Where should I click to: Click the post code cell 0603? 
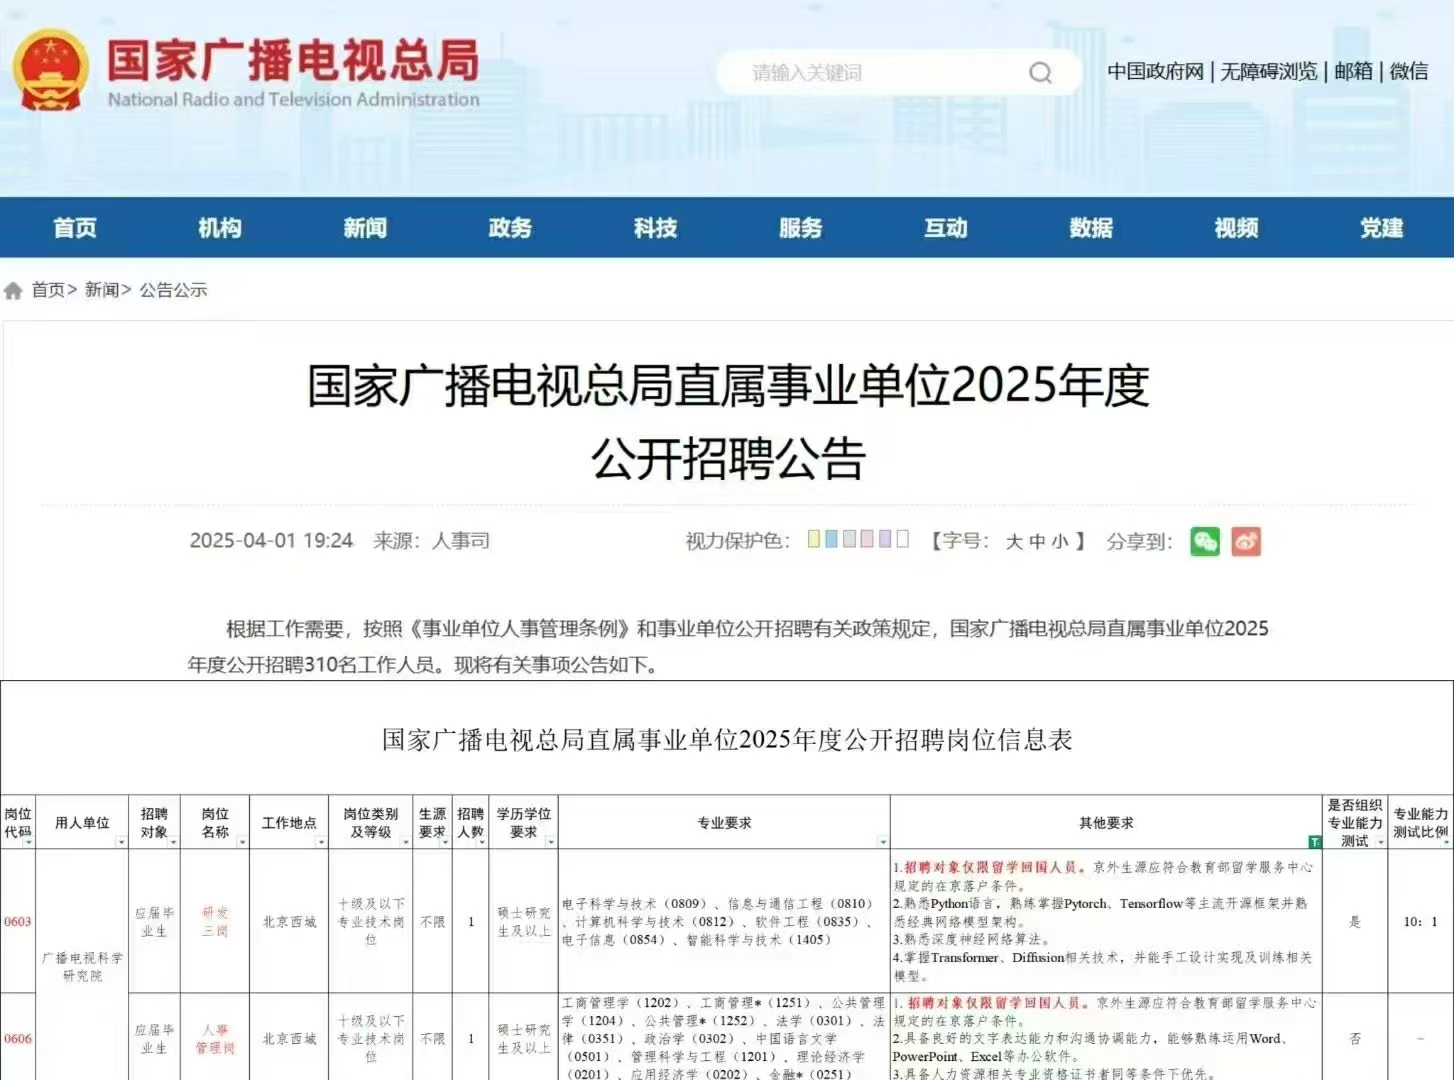18,921
